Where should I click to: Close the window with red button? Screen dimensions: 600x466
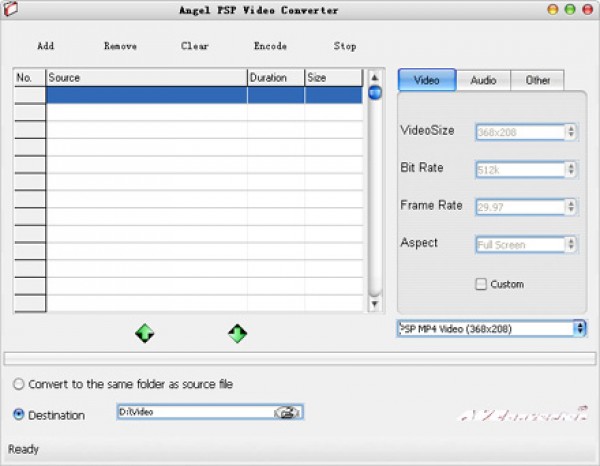(x=587, y=10)
